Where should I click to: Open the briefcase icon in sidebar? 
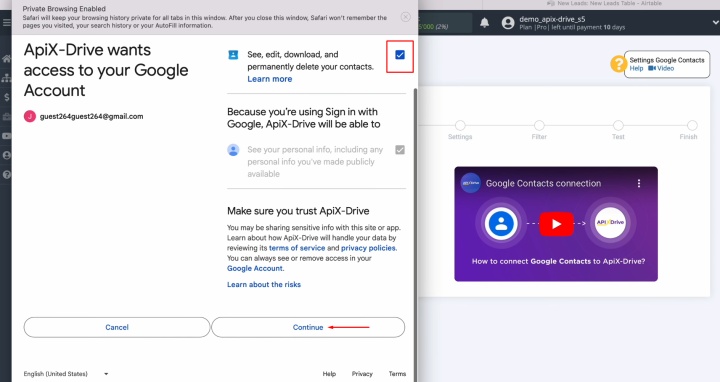6,117
